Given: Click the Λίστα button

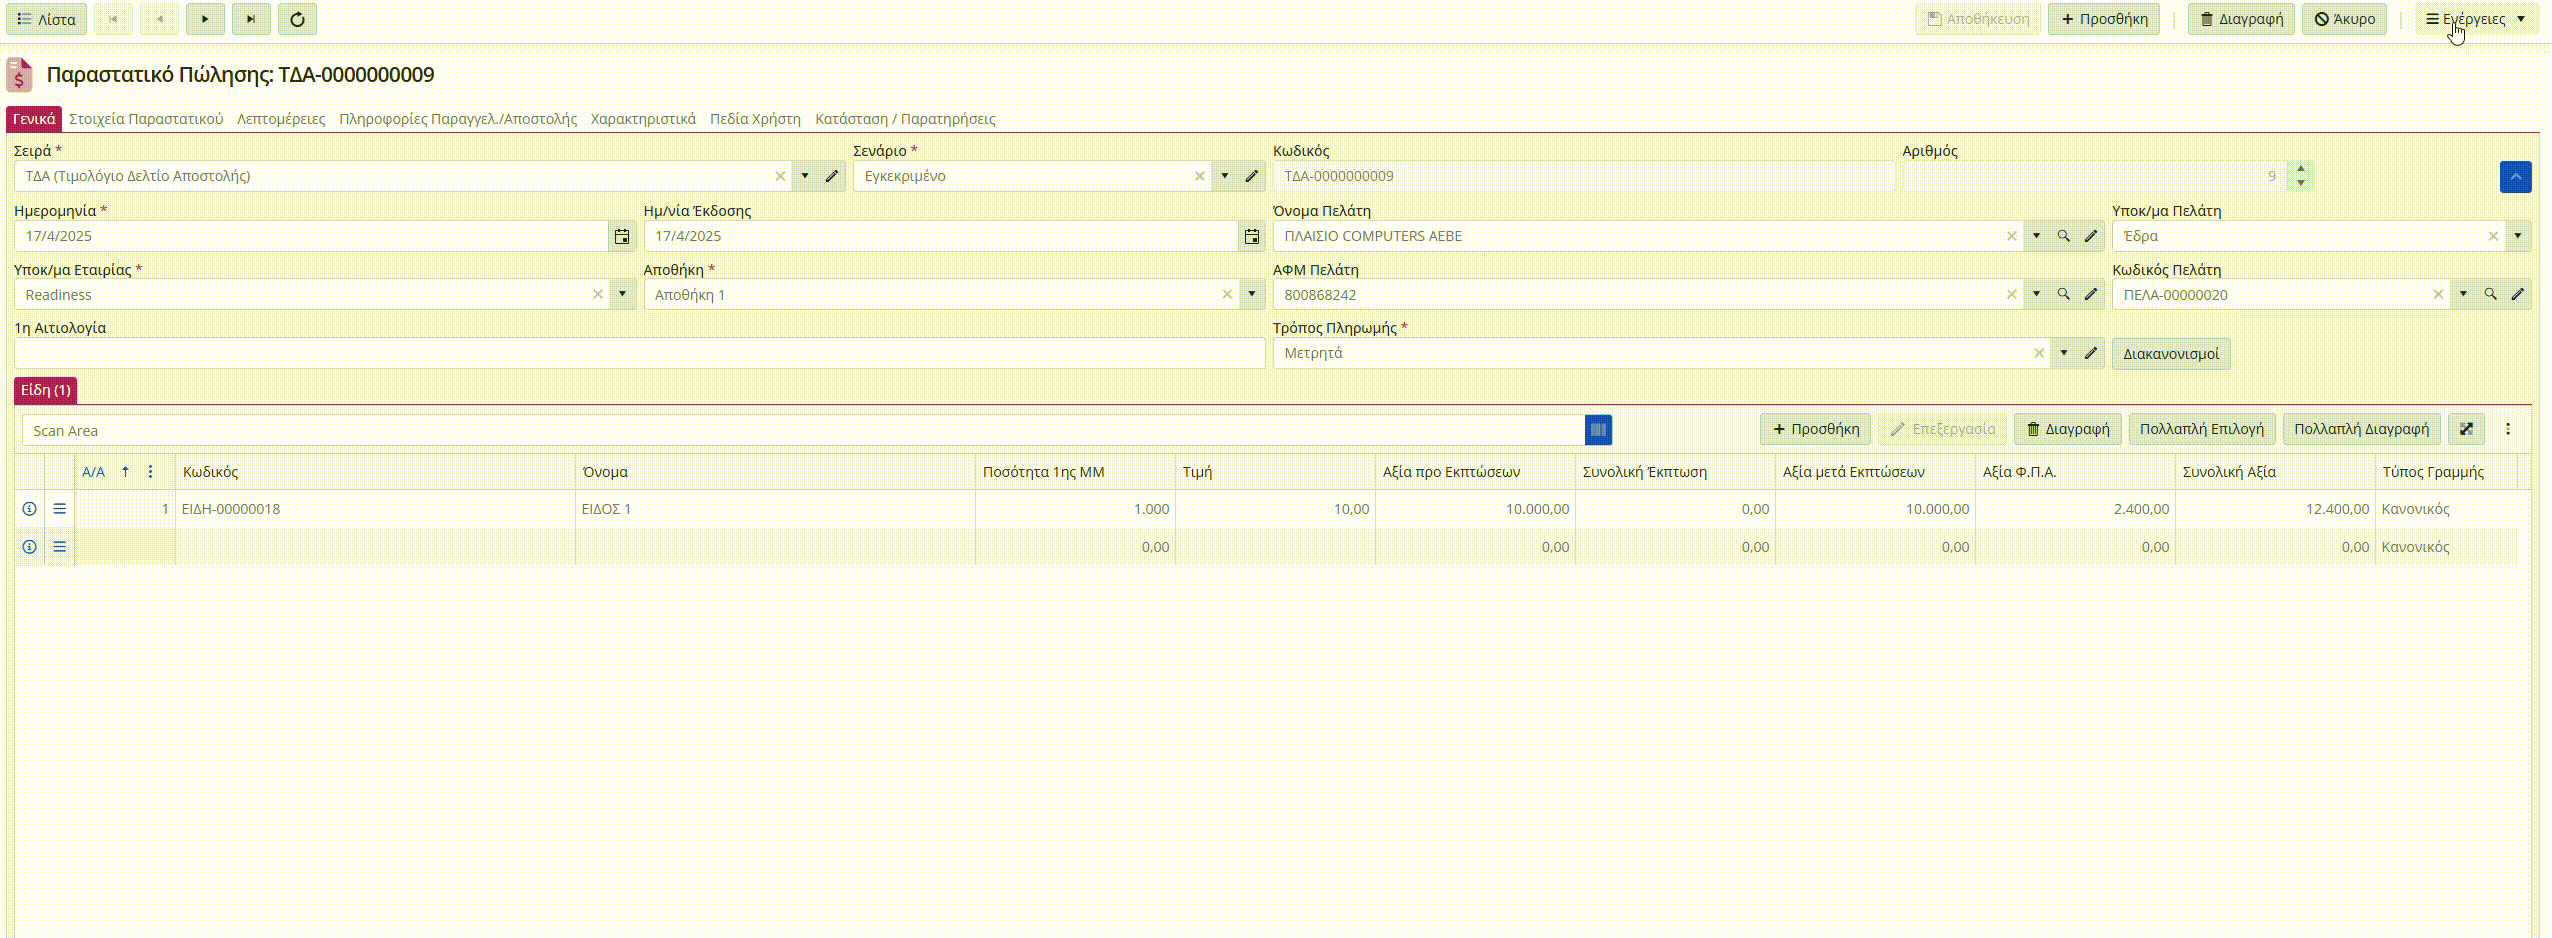Looking at the screenshot, I should (x=47, y=19).
